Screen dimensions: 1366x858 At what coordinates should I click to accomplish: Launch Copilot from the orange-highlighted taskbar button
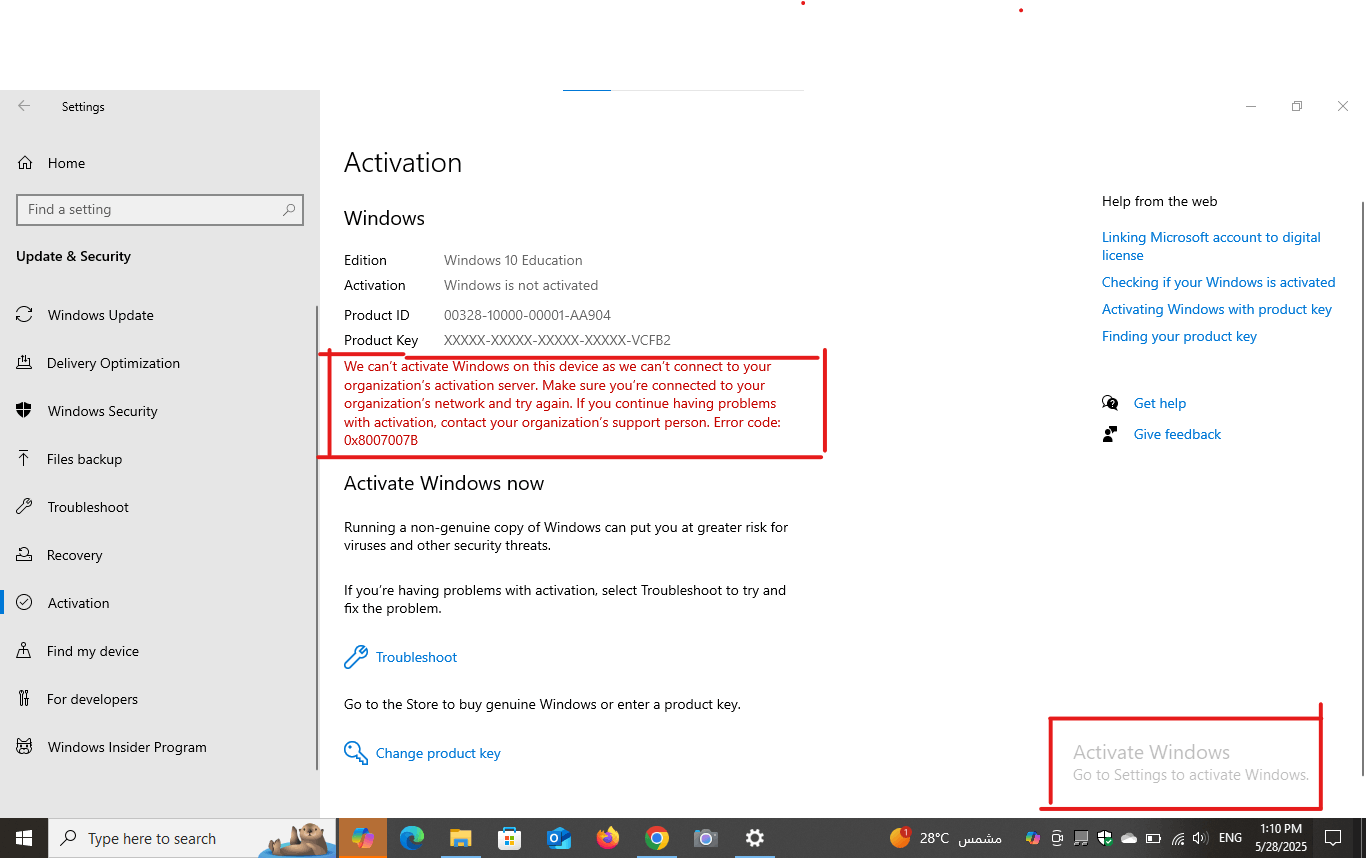coord(363,838)
